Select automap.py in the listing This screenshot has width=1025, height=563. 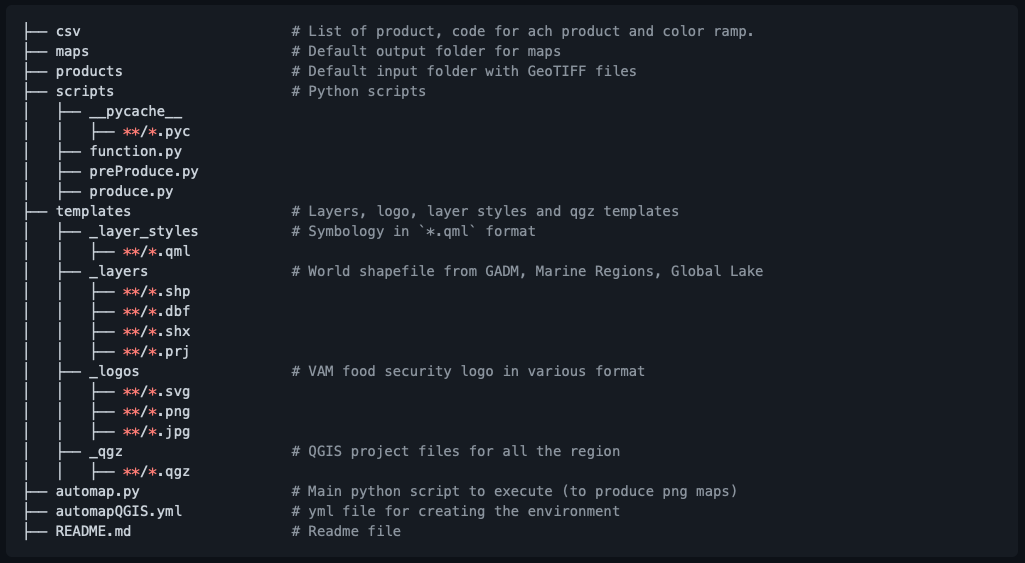coord(97,491)
